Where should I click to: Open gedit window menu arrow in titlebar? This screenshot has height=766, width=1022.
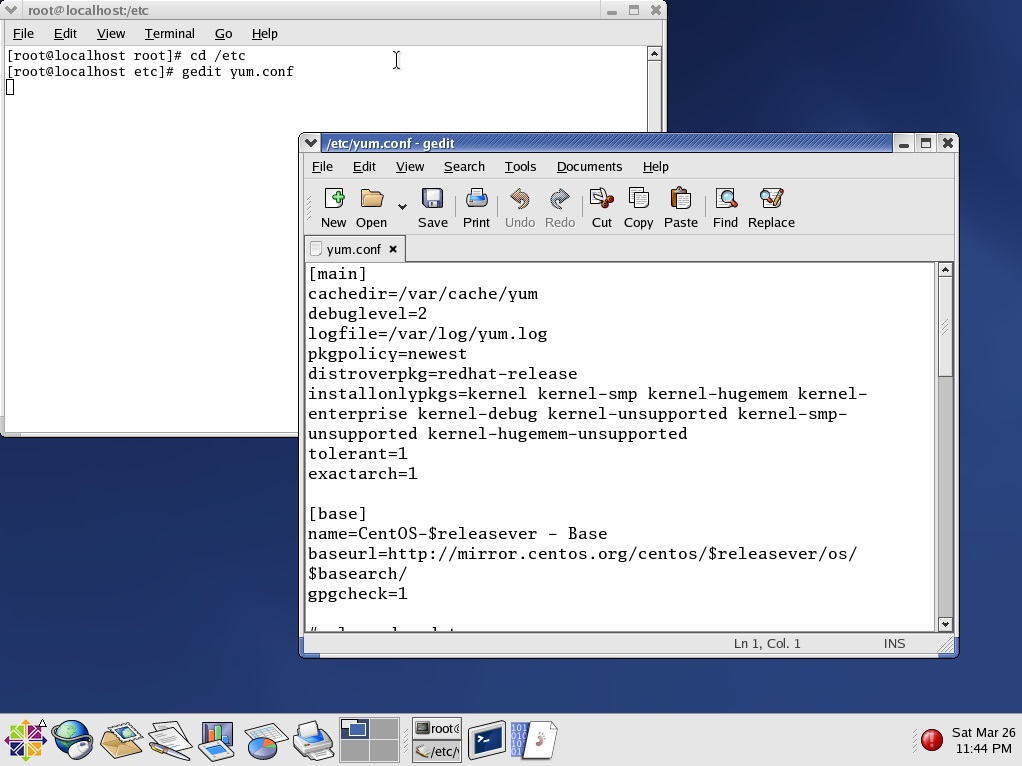[x=311, y=143]
